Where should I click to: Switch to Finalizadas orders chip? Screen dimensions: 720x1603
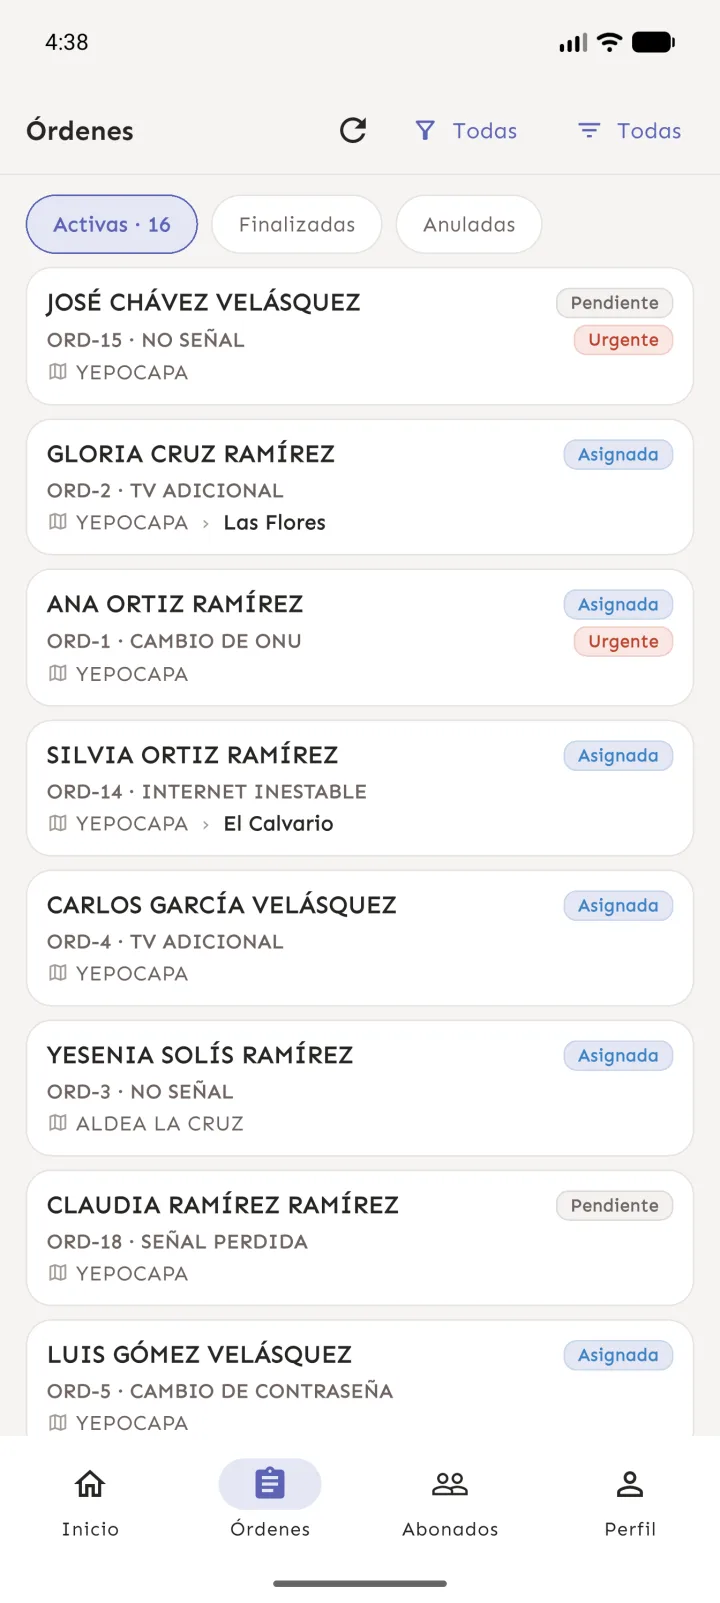click(297, 224)
